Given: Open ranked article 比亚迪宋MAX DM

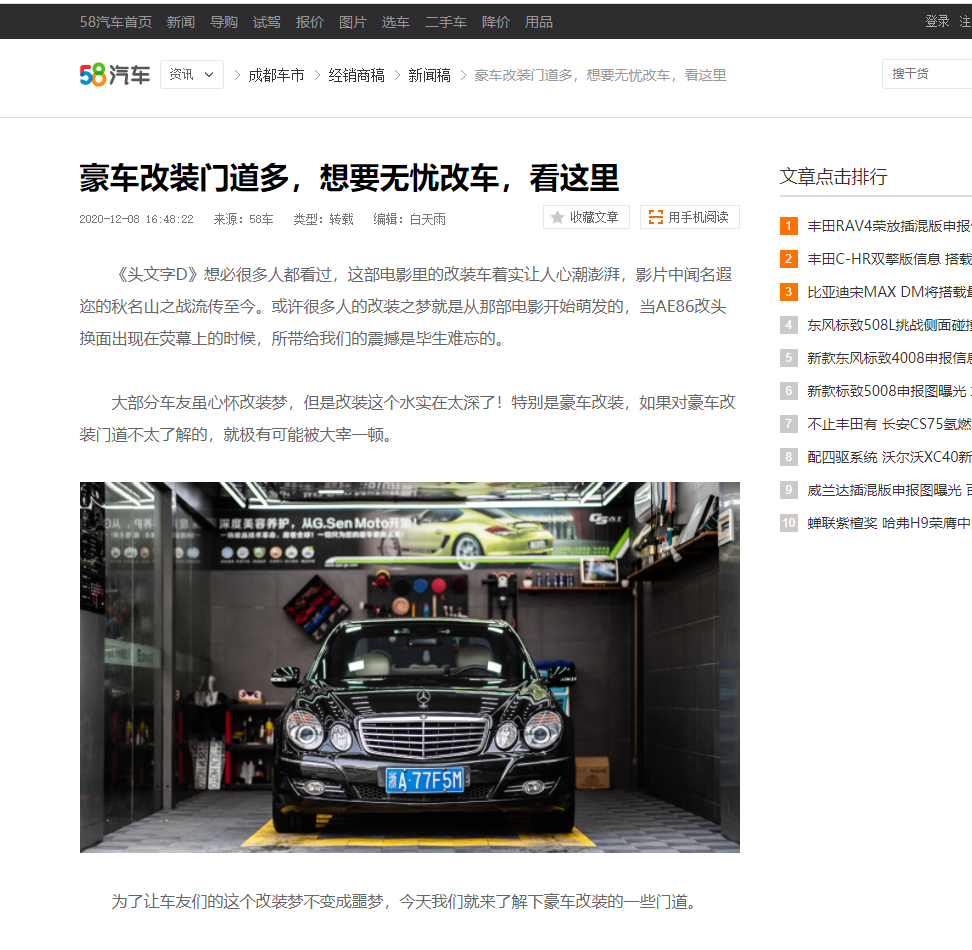Looking at the screenshot, I should tap(889, 292).
